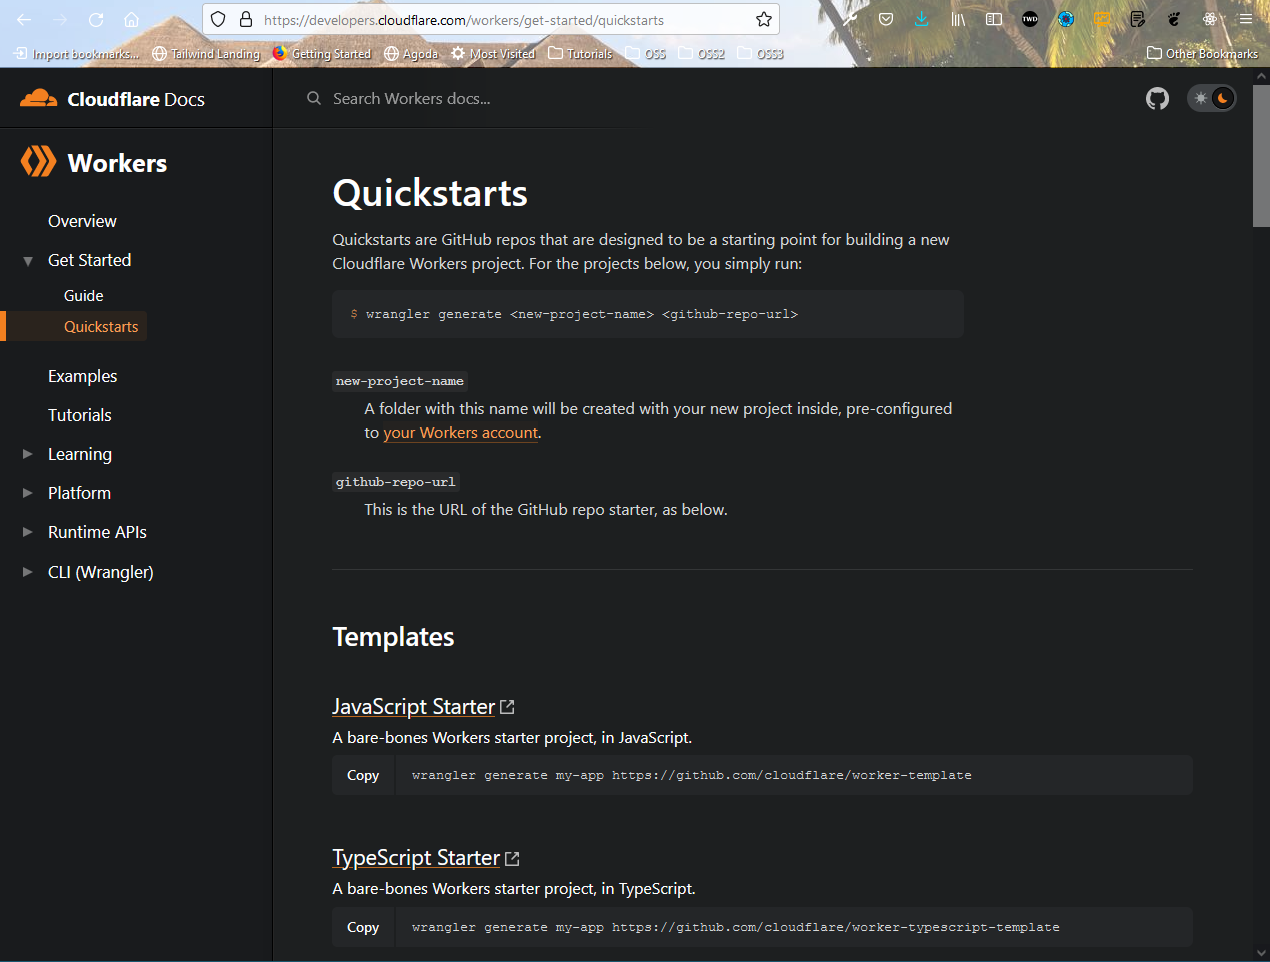This screenshot has height=962, width=1270.
Task: Bookmark this page with the star
Action: (x=764, y=19)
